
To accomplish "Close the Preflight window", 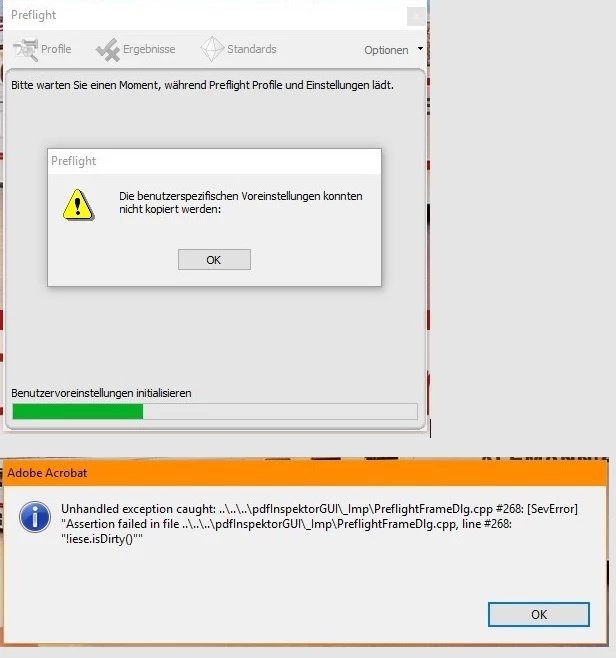I will pos(416,17).
